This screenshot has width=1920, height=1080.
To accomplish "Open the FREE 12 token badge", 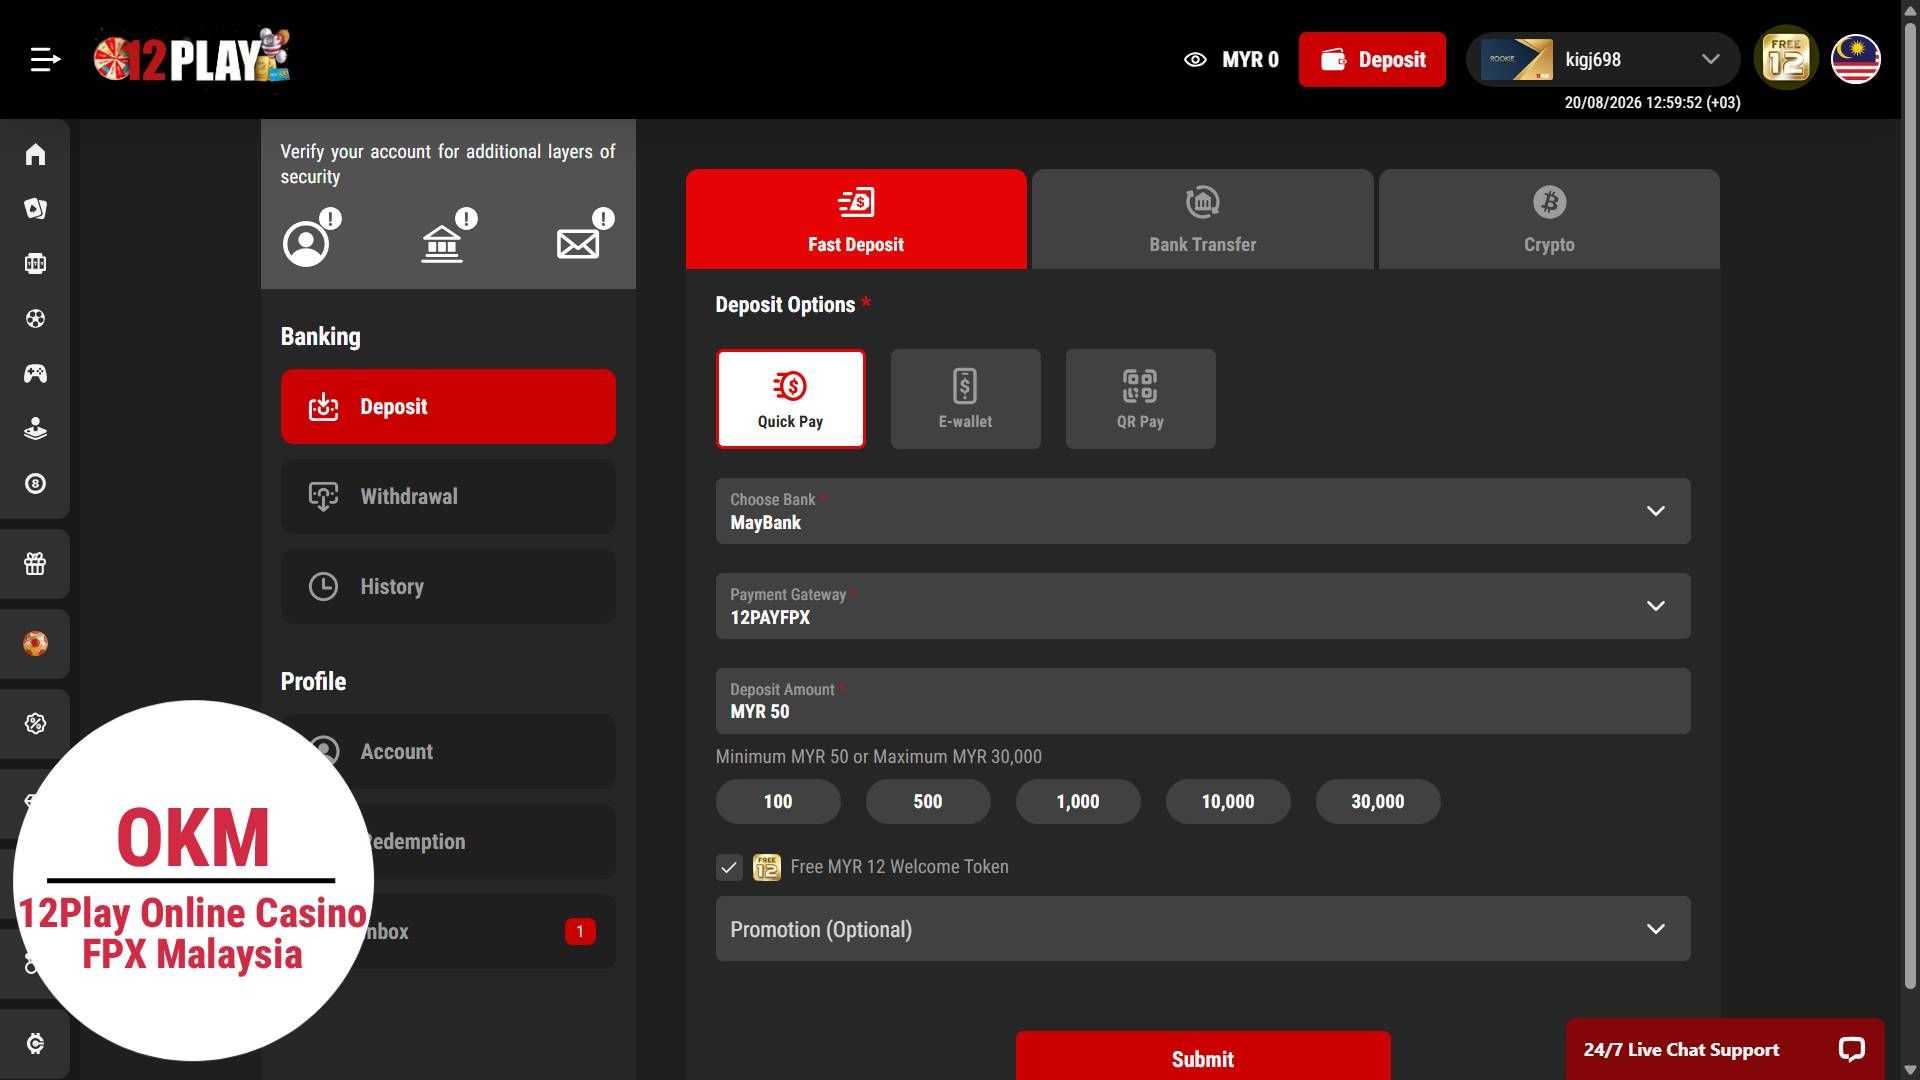I will (1786, 58).
